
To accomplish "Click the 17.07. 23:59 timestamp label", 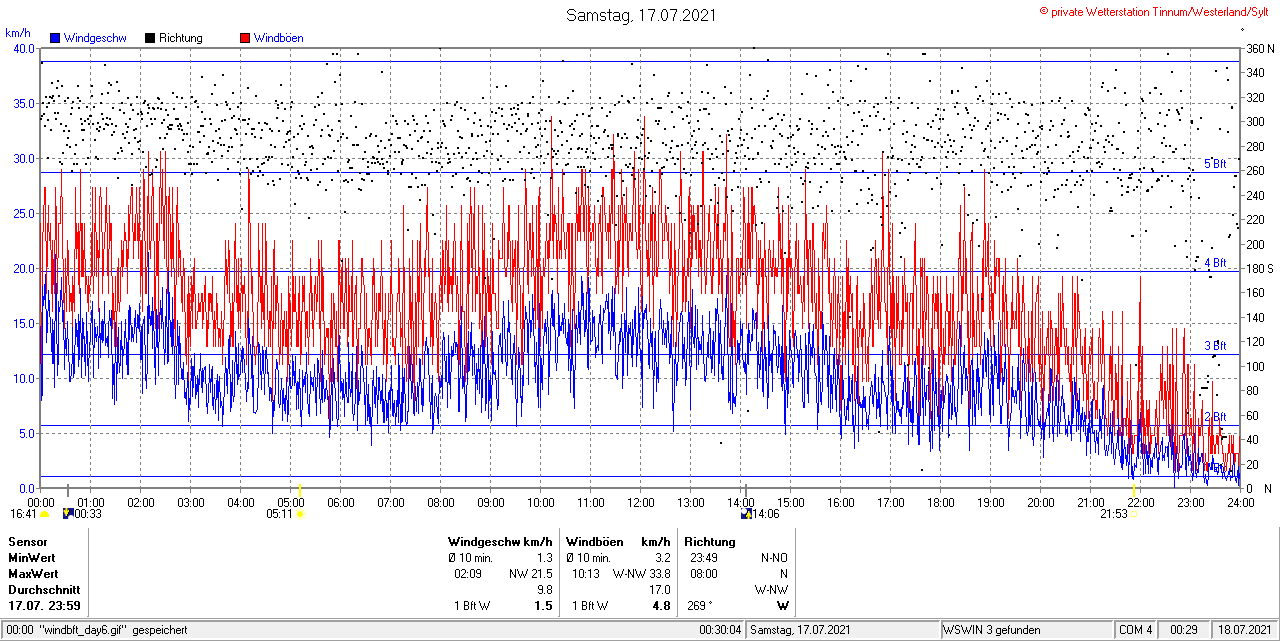I will (x=44, y=606).
